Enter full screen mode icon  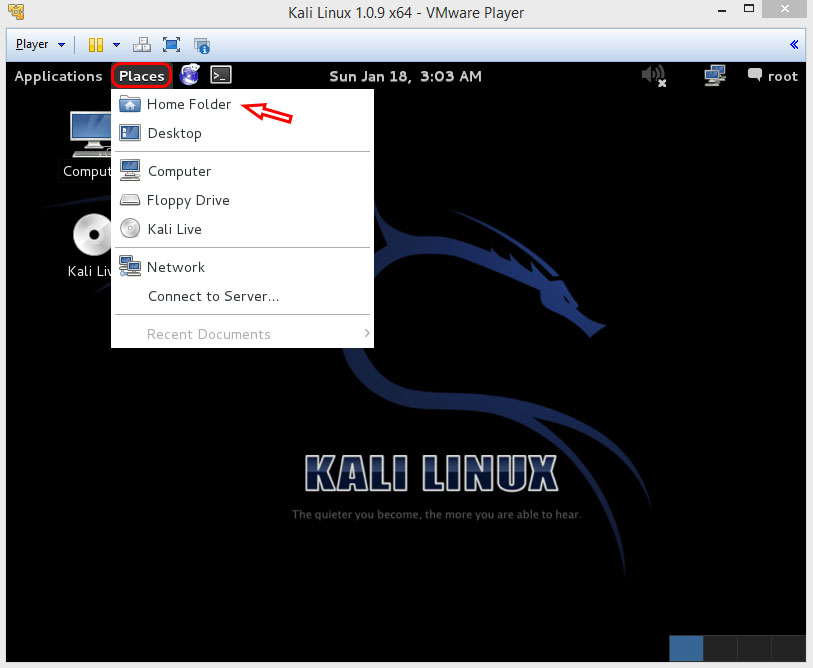[x=172, y=45]
